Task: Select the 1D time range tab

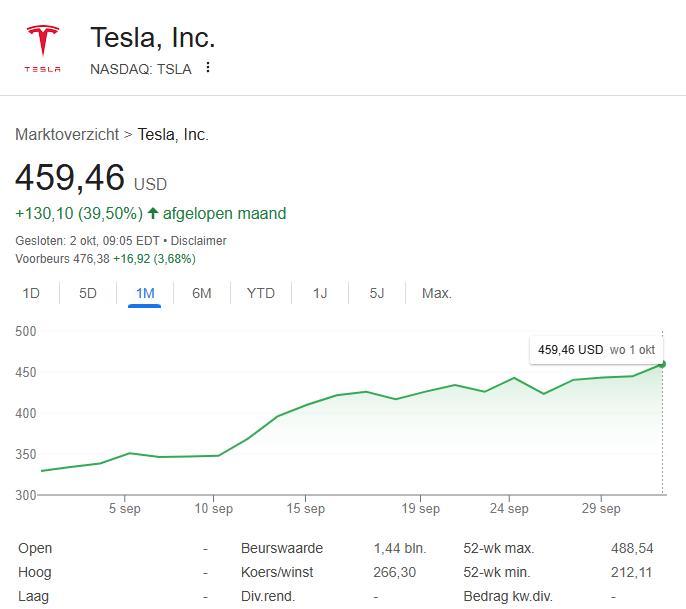Action: [31, 293]
